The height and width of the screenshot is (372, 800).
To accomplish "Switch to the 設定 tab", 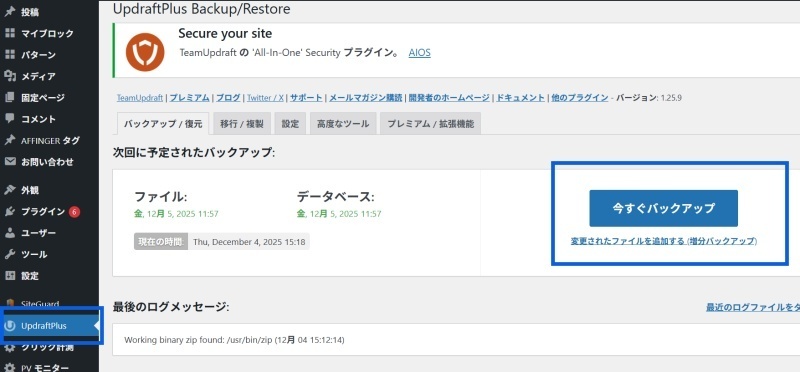I will (x=290, y=124).
